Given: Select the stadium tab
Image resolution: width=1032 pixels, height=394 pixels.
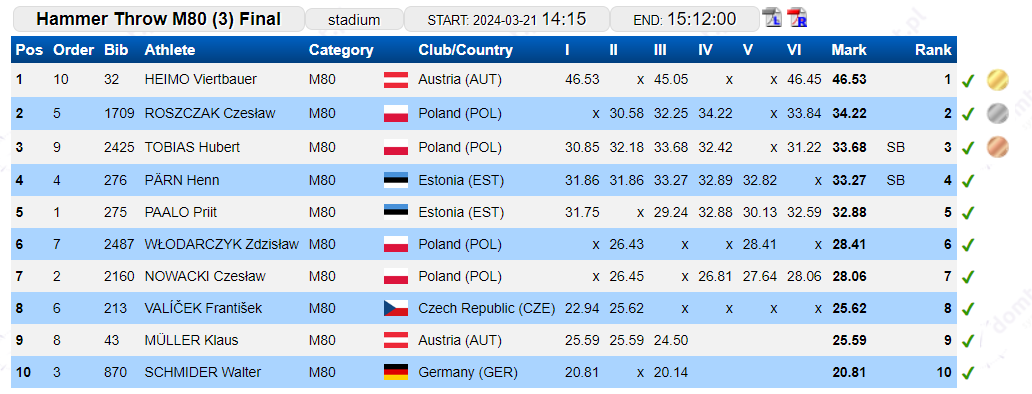Looking at the screenshot, I should pos(354,20).
